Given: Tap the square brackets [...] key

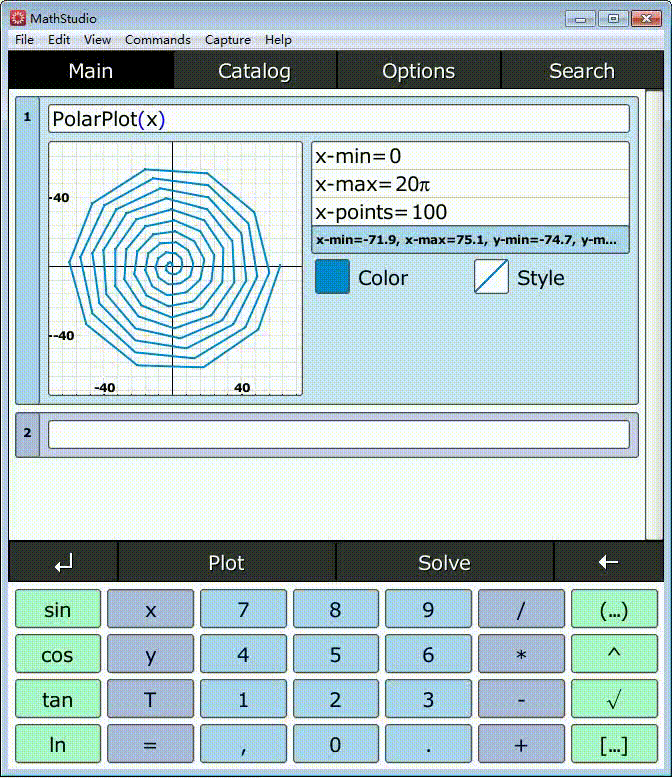Looking at the screenshot, I should tap(614, 744).
